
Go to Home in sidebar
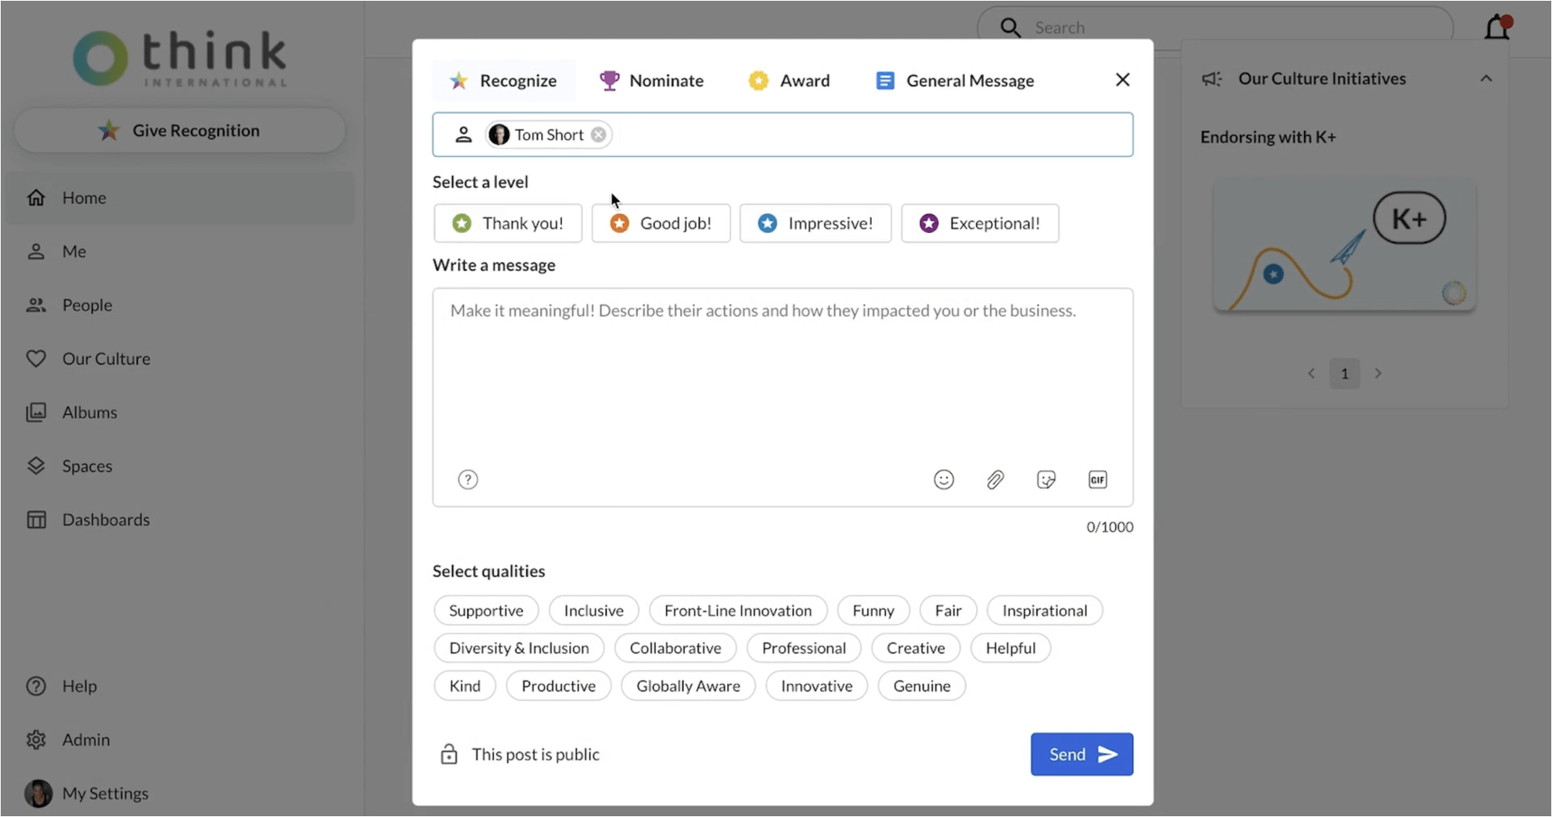181,198
